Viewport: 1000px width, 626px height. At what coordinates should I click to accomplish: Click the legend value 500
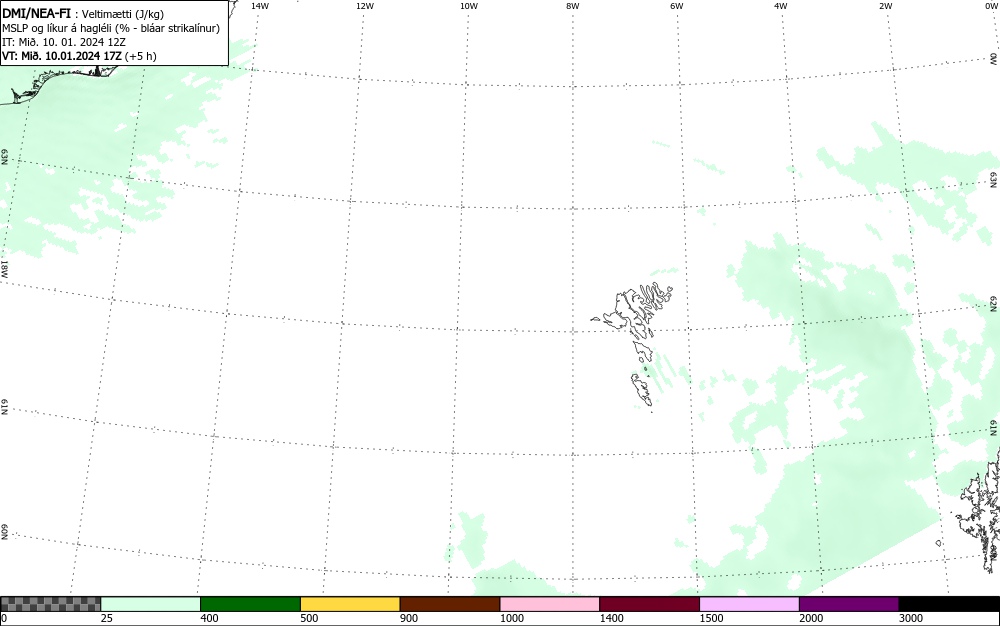[x=309, y=618]
